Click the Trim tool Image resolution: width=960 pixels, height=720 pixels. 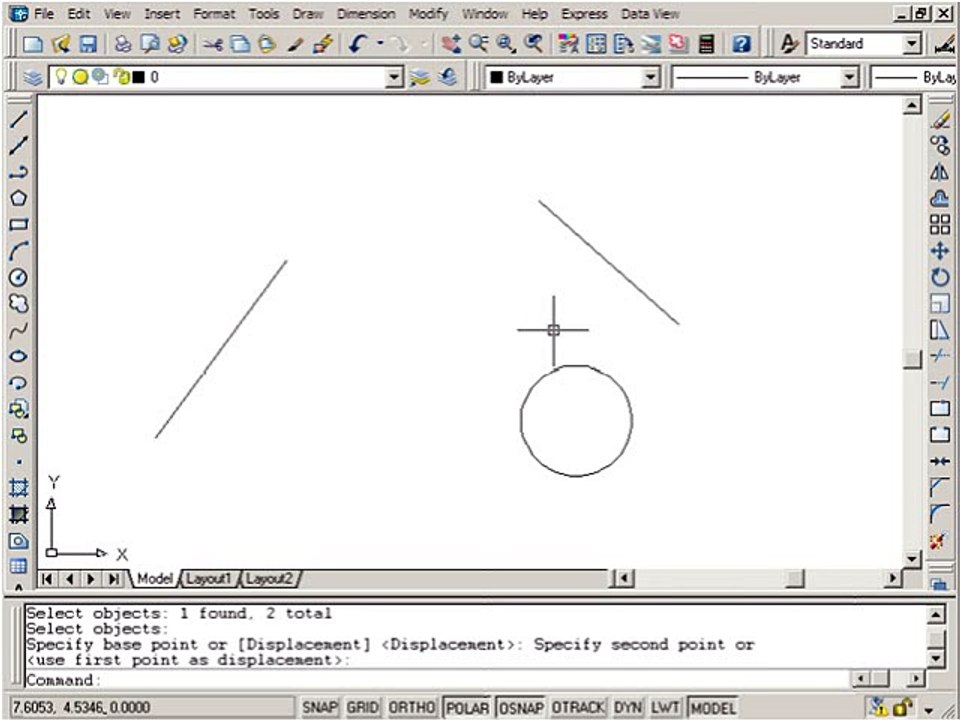[x=940, y=356]
